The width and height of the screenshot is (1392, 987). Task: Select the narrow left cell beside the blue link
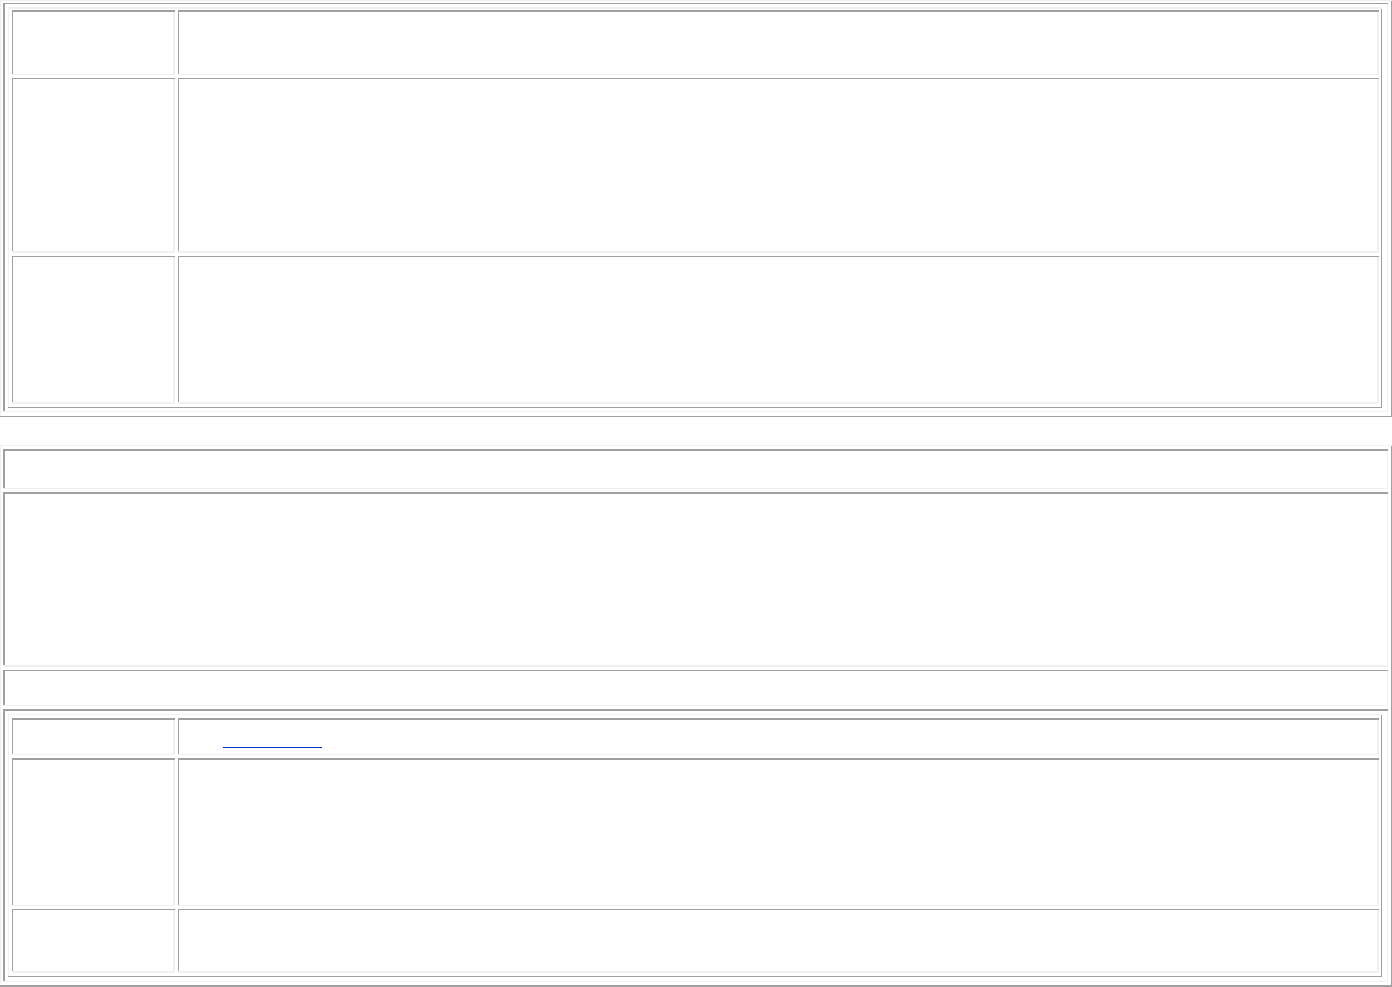93,737
